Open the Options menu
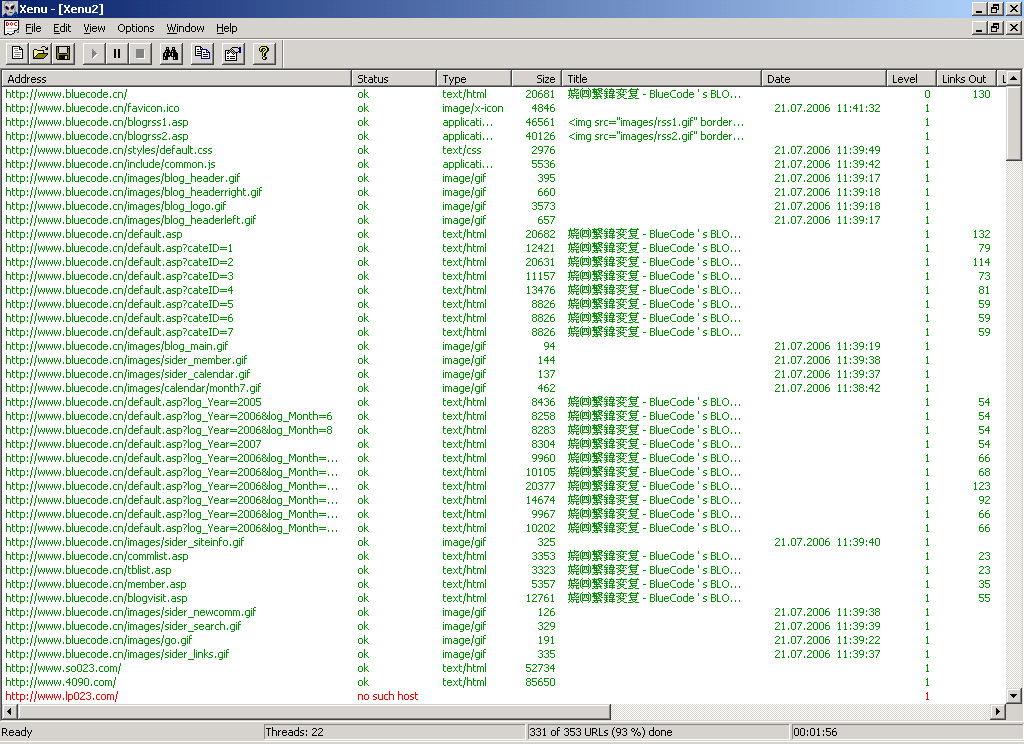The height and width of the screenshot is (744, 1024). (x=136, y=28)
